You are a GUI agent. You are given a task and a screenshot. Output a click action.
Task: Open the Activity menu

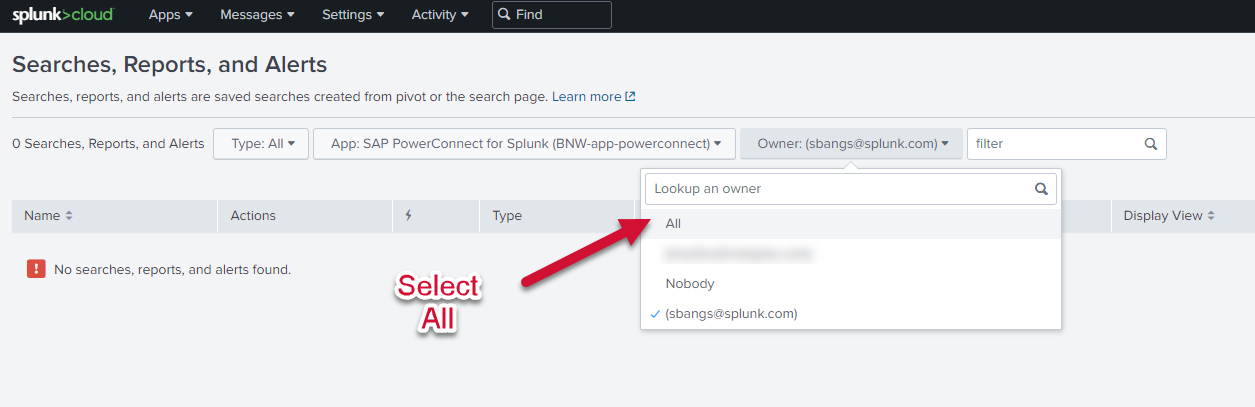coord(440,15)
